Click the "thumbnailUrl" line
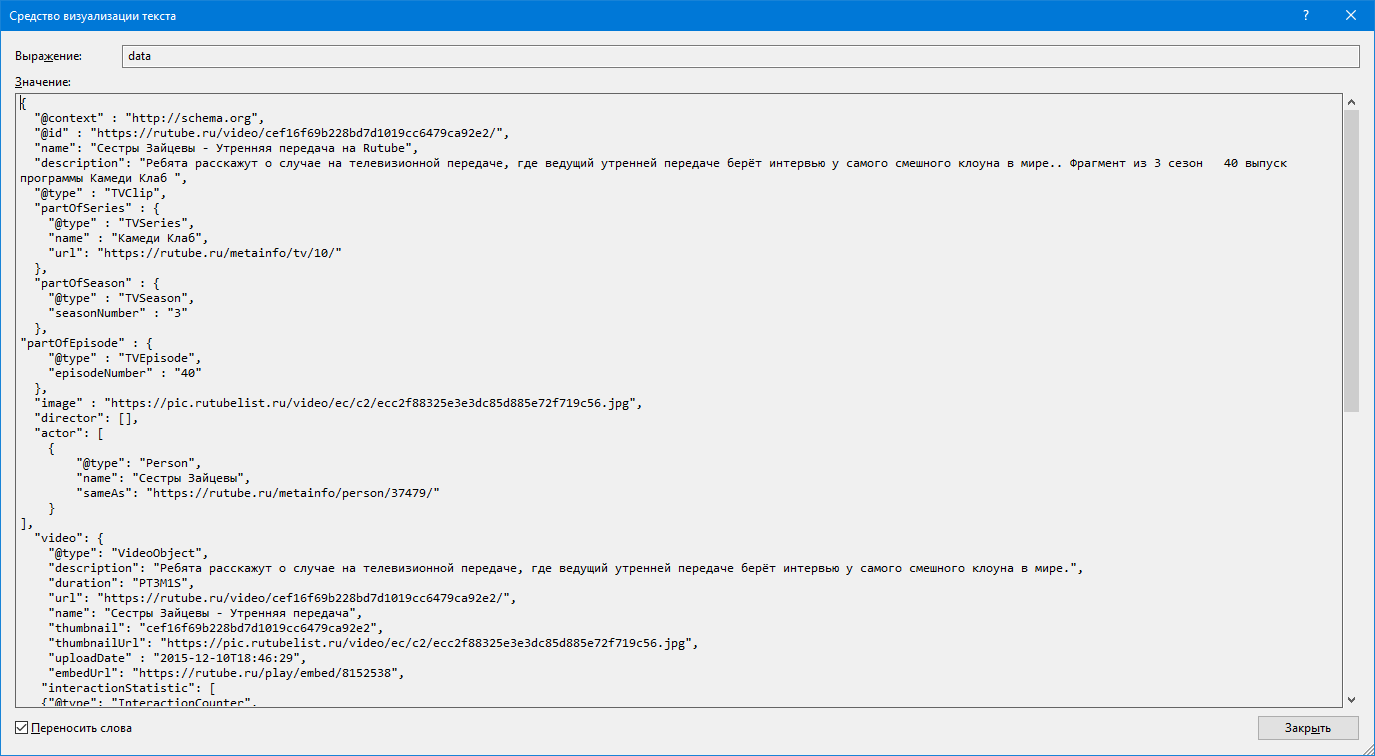Screen dimensions: 1375x756 pos(372,642)
